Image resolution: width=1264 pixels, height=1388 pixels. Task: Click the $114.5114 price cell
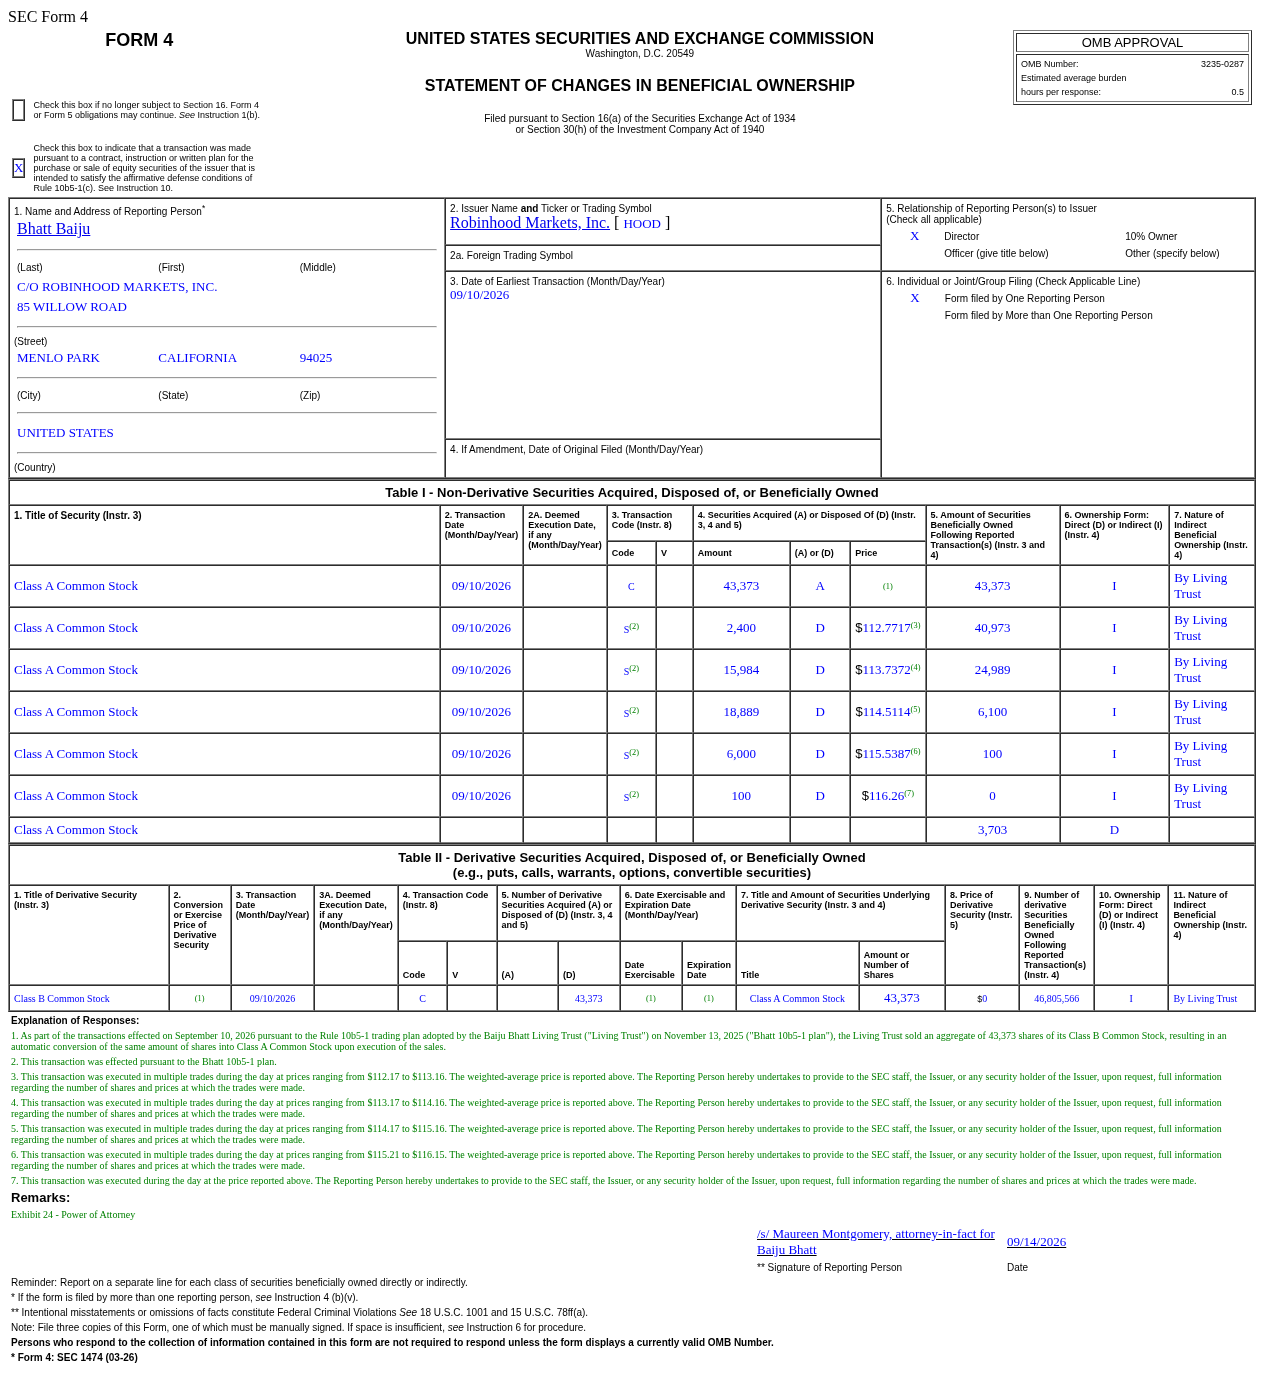tap(888, 712)
